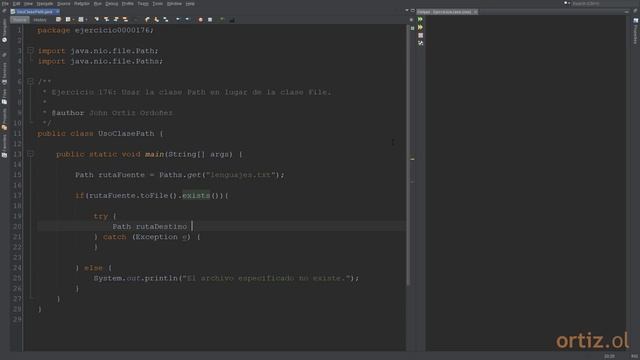
Task: Collapse the Javadoc comment fold
Action: [x=30, y=82]
